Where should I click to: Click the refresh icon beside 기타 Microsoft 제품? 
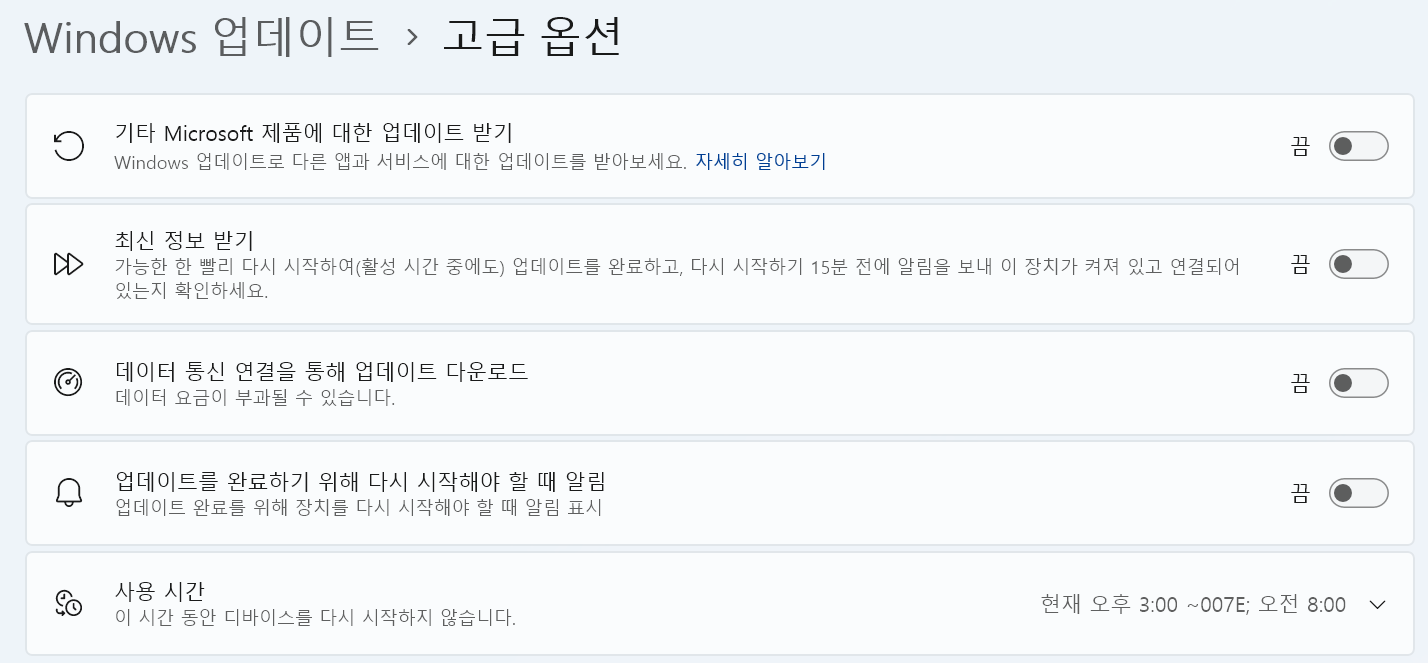click(68, 147)
